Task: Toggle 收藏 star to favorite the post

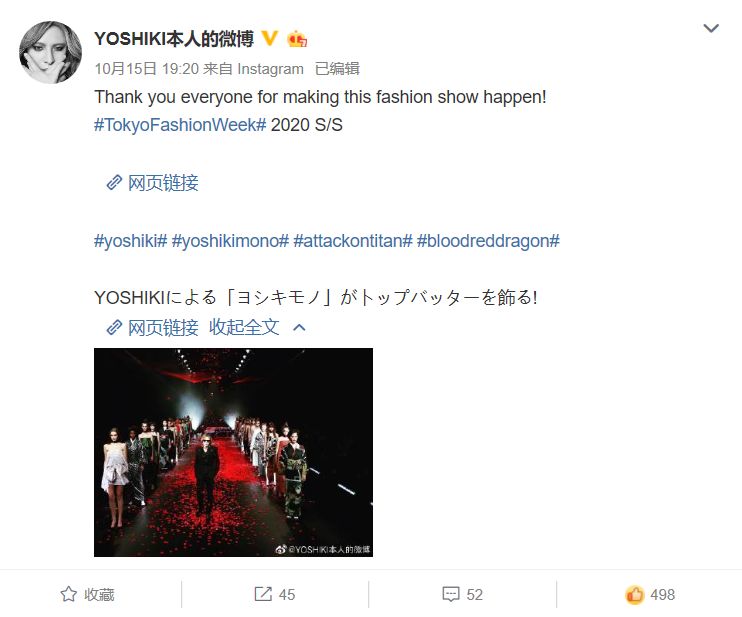Action: (88, 595)
